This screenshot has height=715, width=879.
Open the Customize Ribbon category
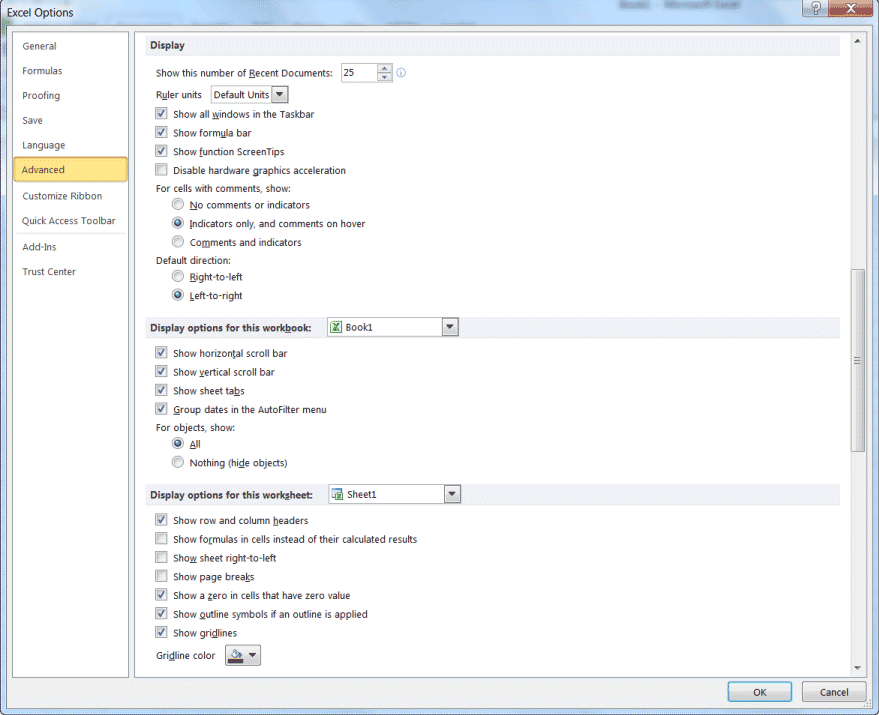[x=70, y=196]
